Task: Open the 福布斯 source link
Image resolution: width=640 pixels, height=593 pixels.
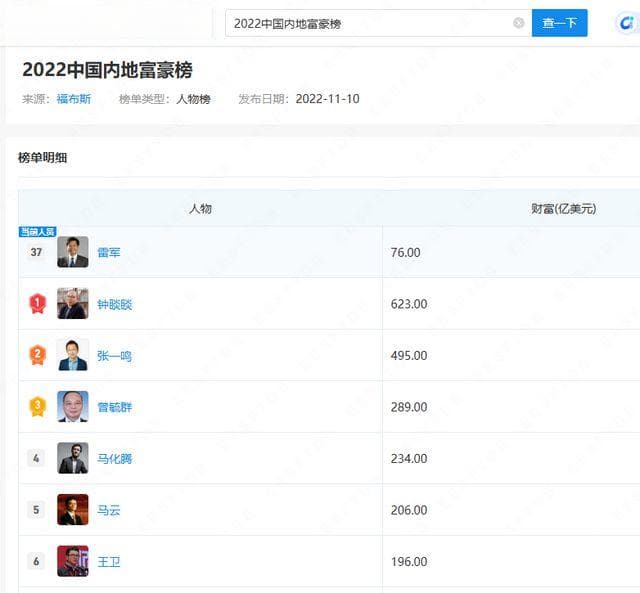Action: pyautogui.click(x=74, y=99)
